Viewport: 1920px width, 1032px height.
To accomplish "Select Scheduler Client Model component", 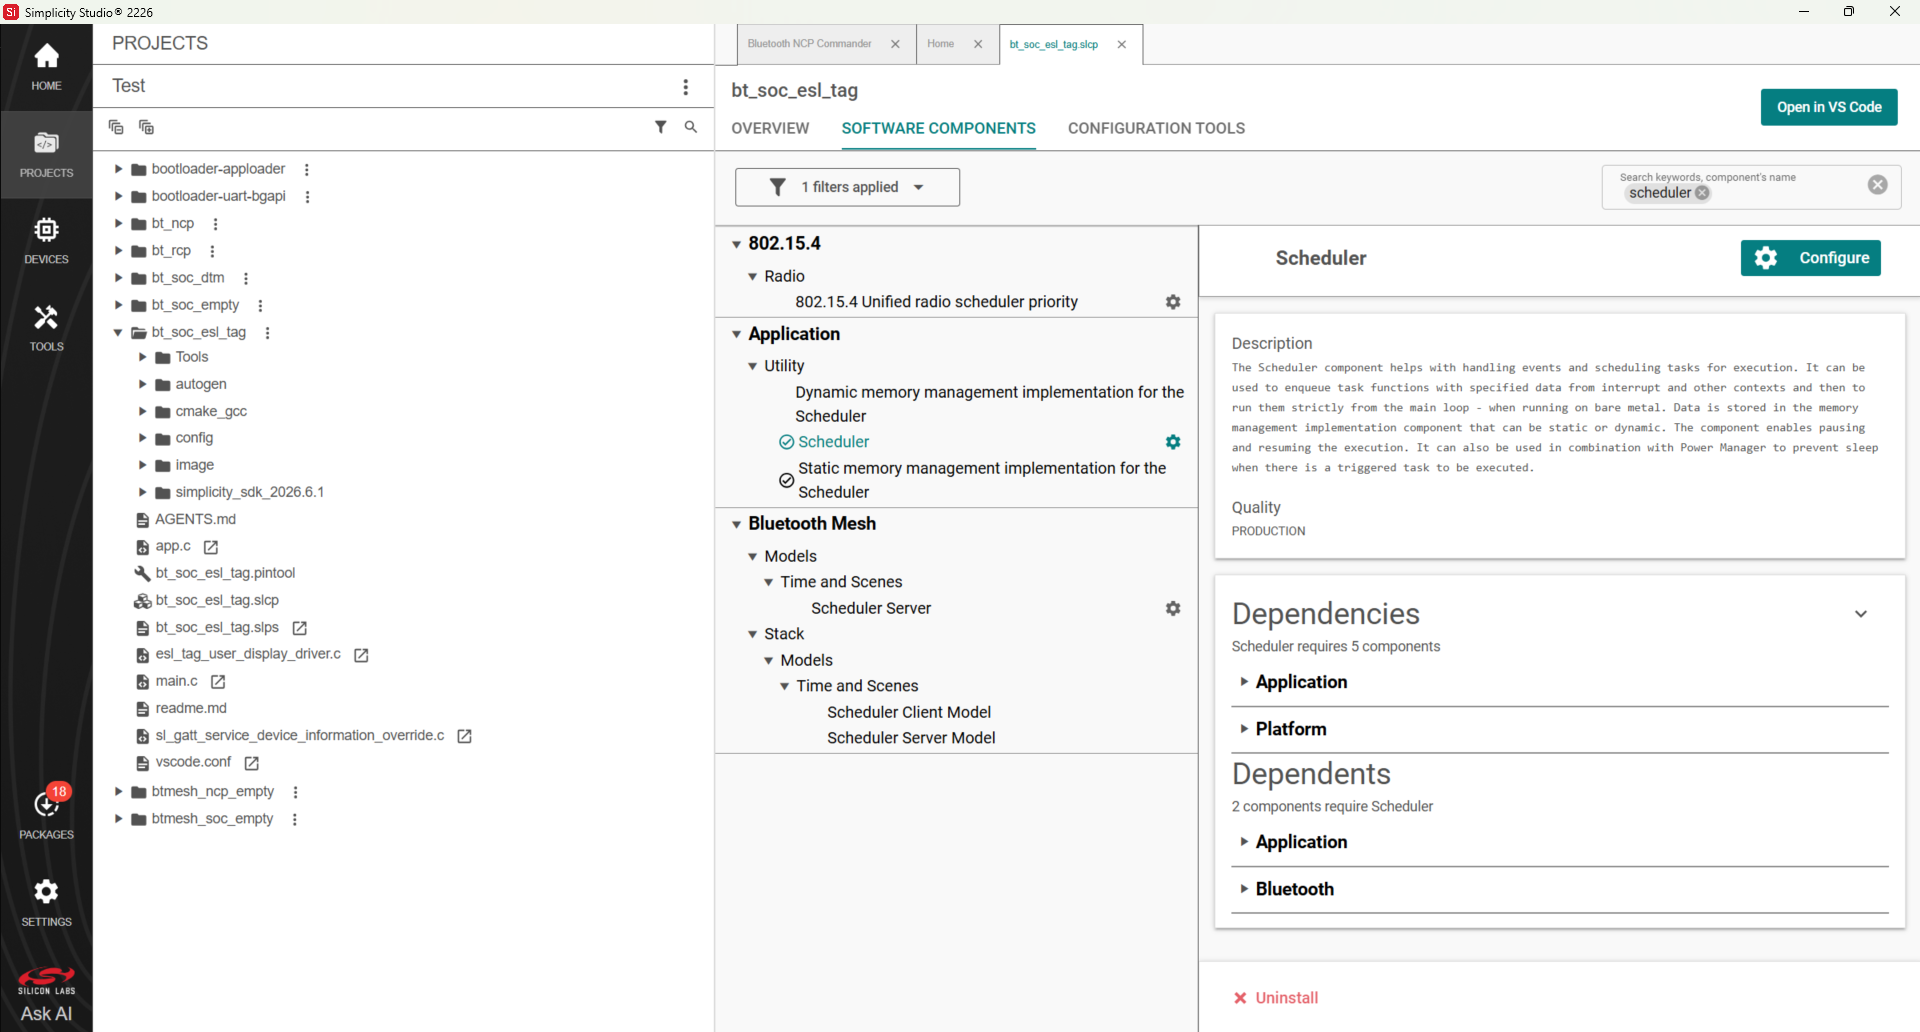I will coord(908,712).
